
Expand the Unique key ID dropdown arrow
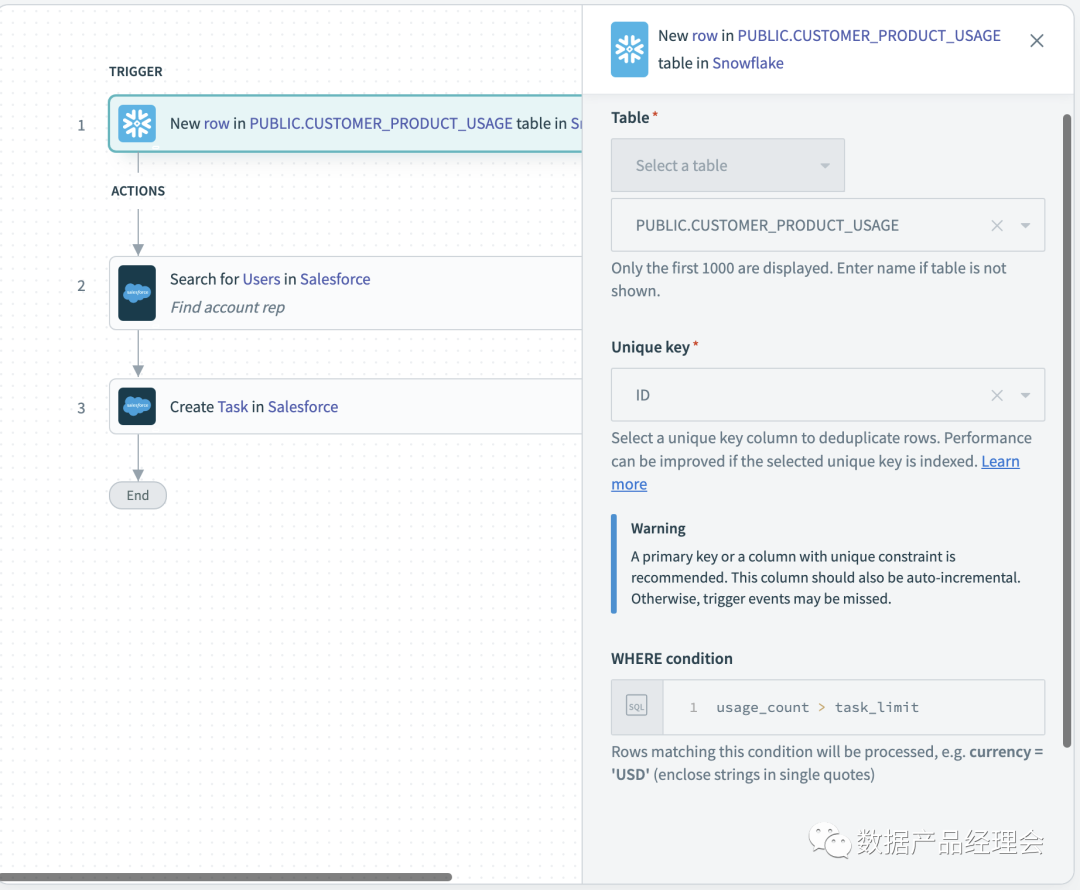(x=1025, y=395)
